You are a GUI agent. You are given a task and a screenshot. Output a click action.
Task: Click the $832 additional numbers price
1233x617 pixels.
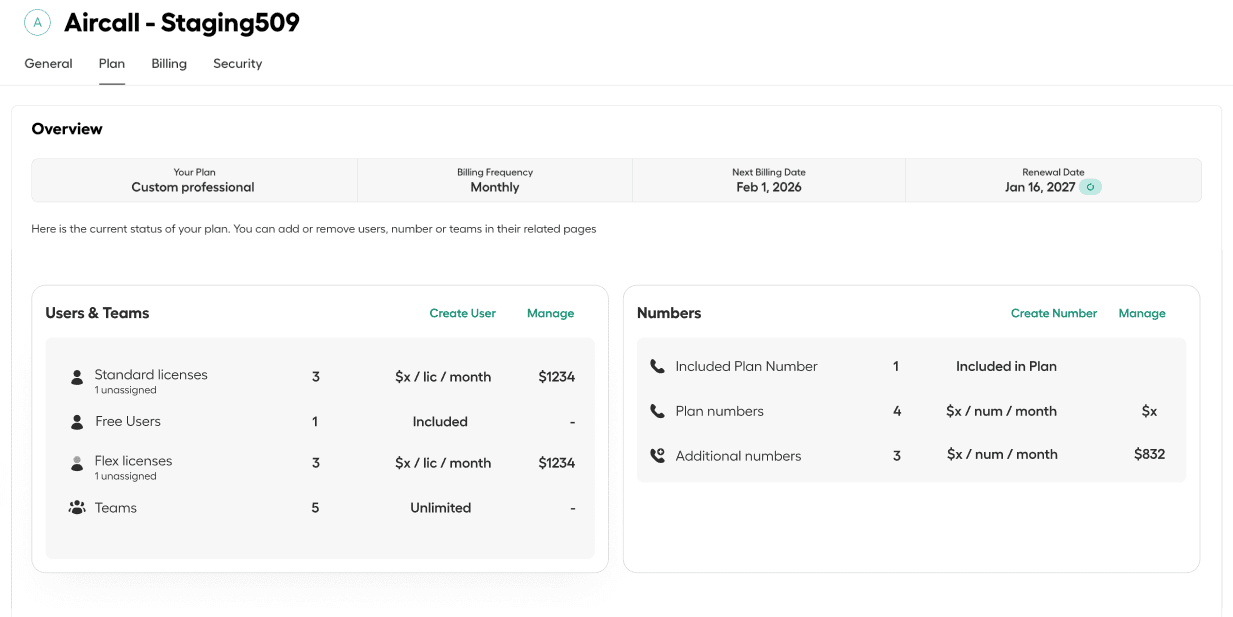pos(1150,454)
